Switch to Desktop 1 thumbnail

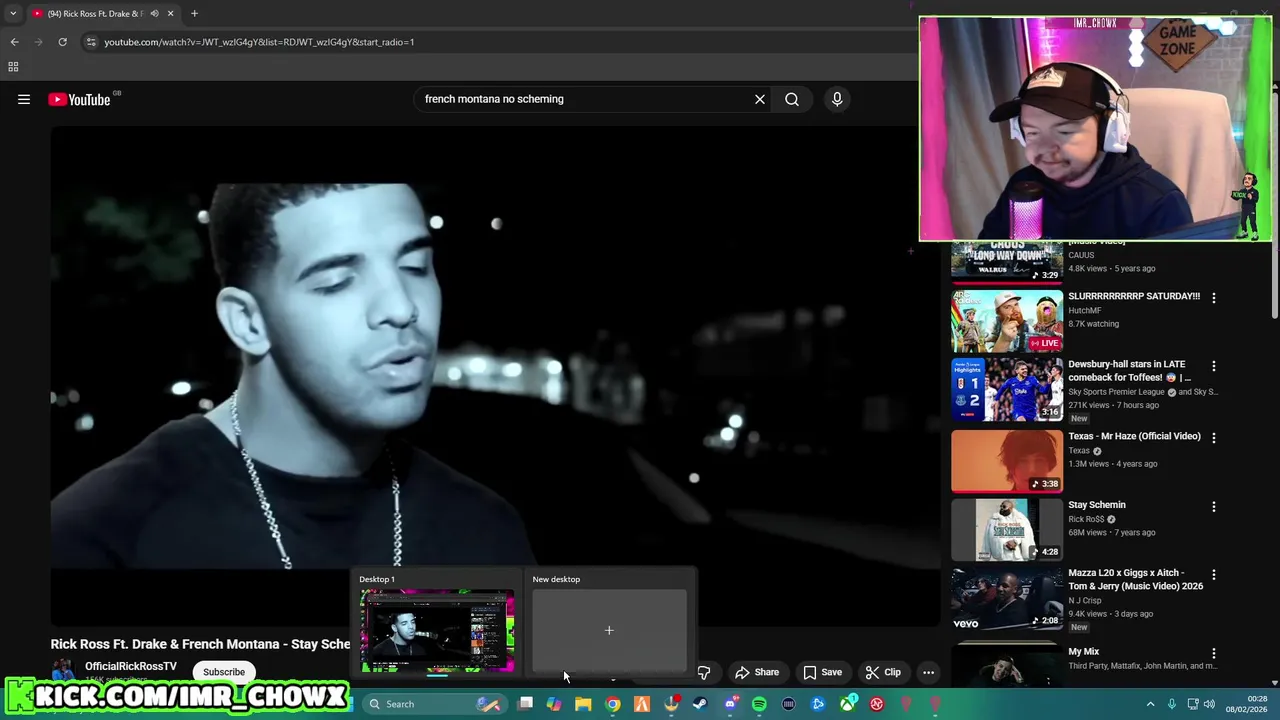coord(437,630)
